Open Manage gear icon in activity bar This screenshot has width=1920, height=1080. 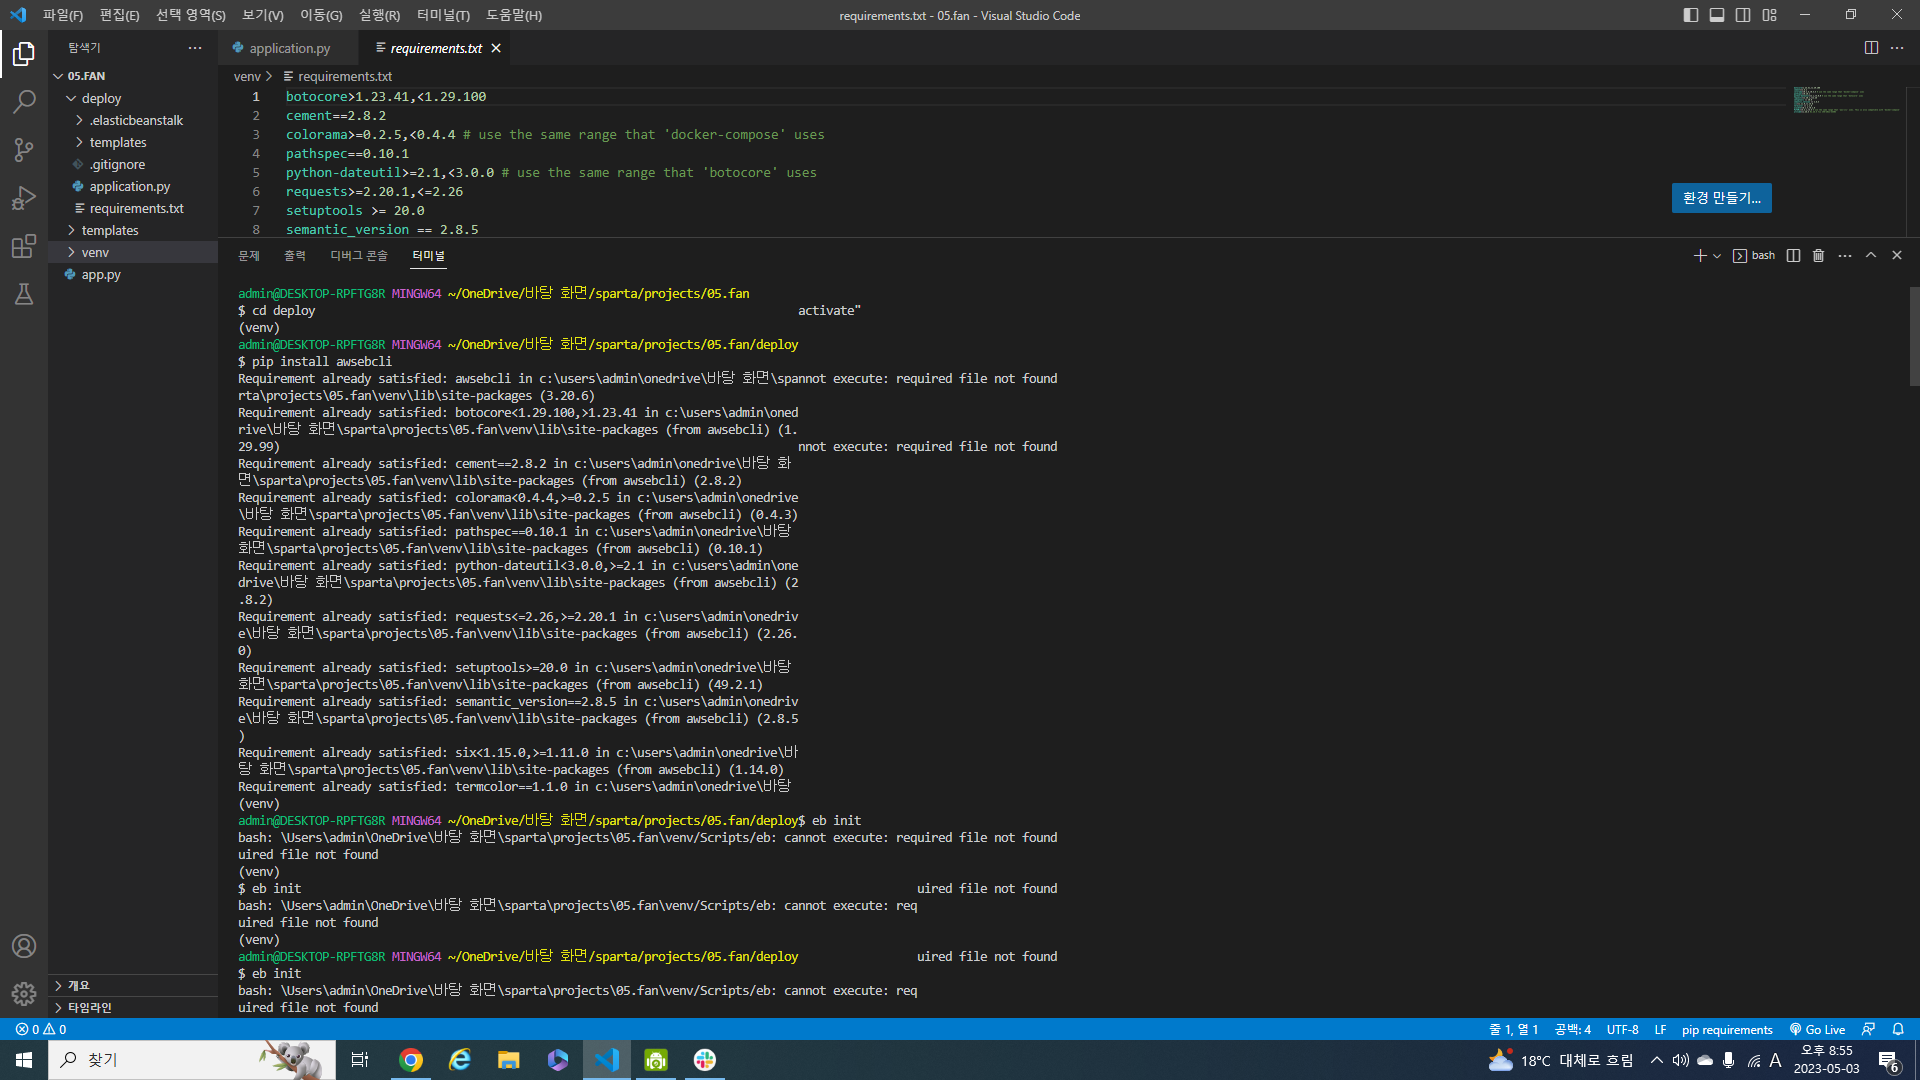[24, 993]
